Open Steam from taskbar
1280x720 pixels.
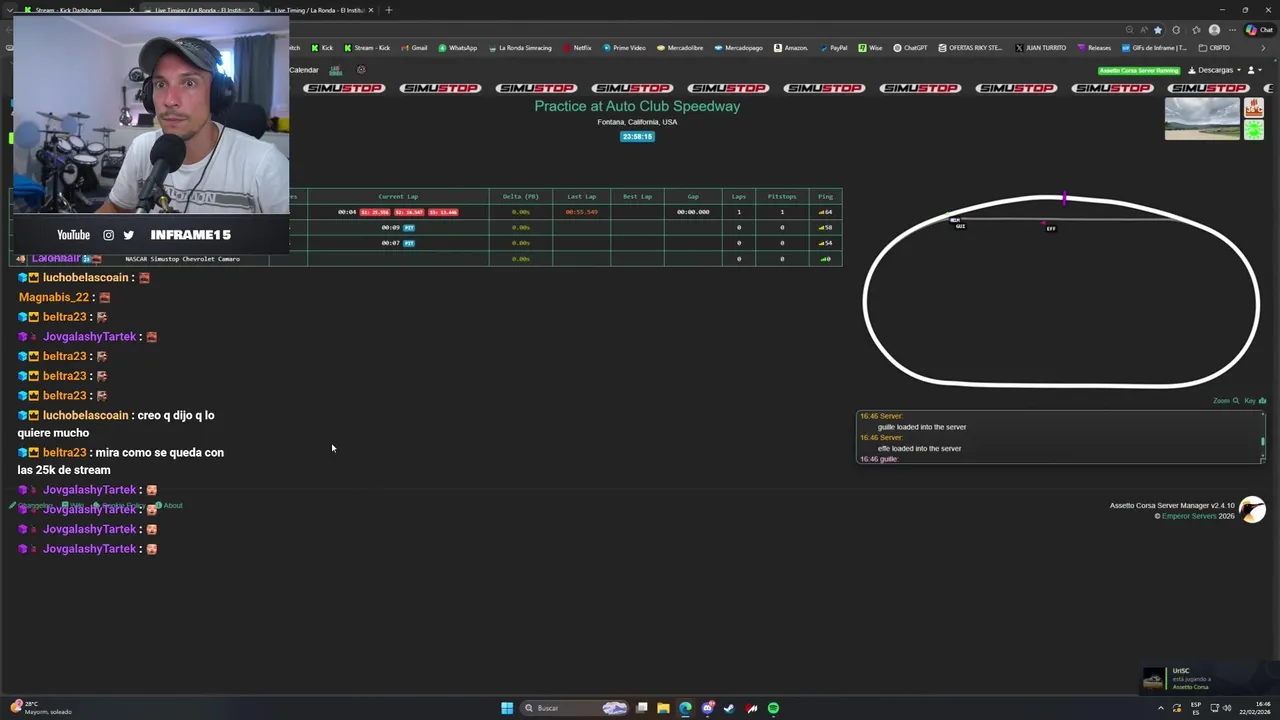pyautogui.click(x=729, y=708)
